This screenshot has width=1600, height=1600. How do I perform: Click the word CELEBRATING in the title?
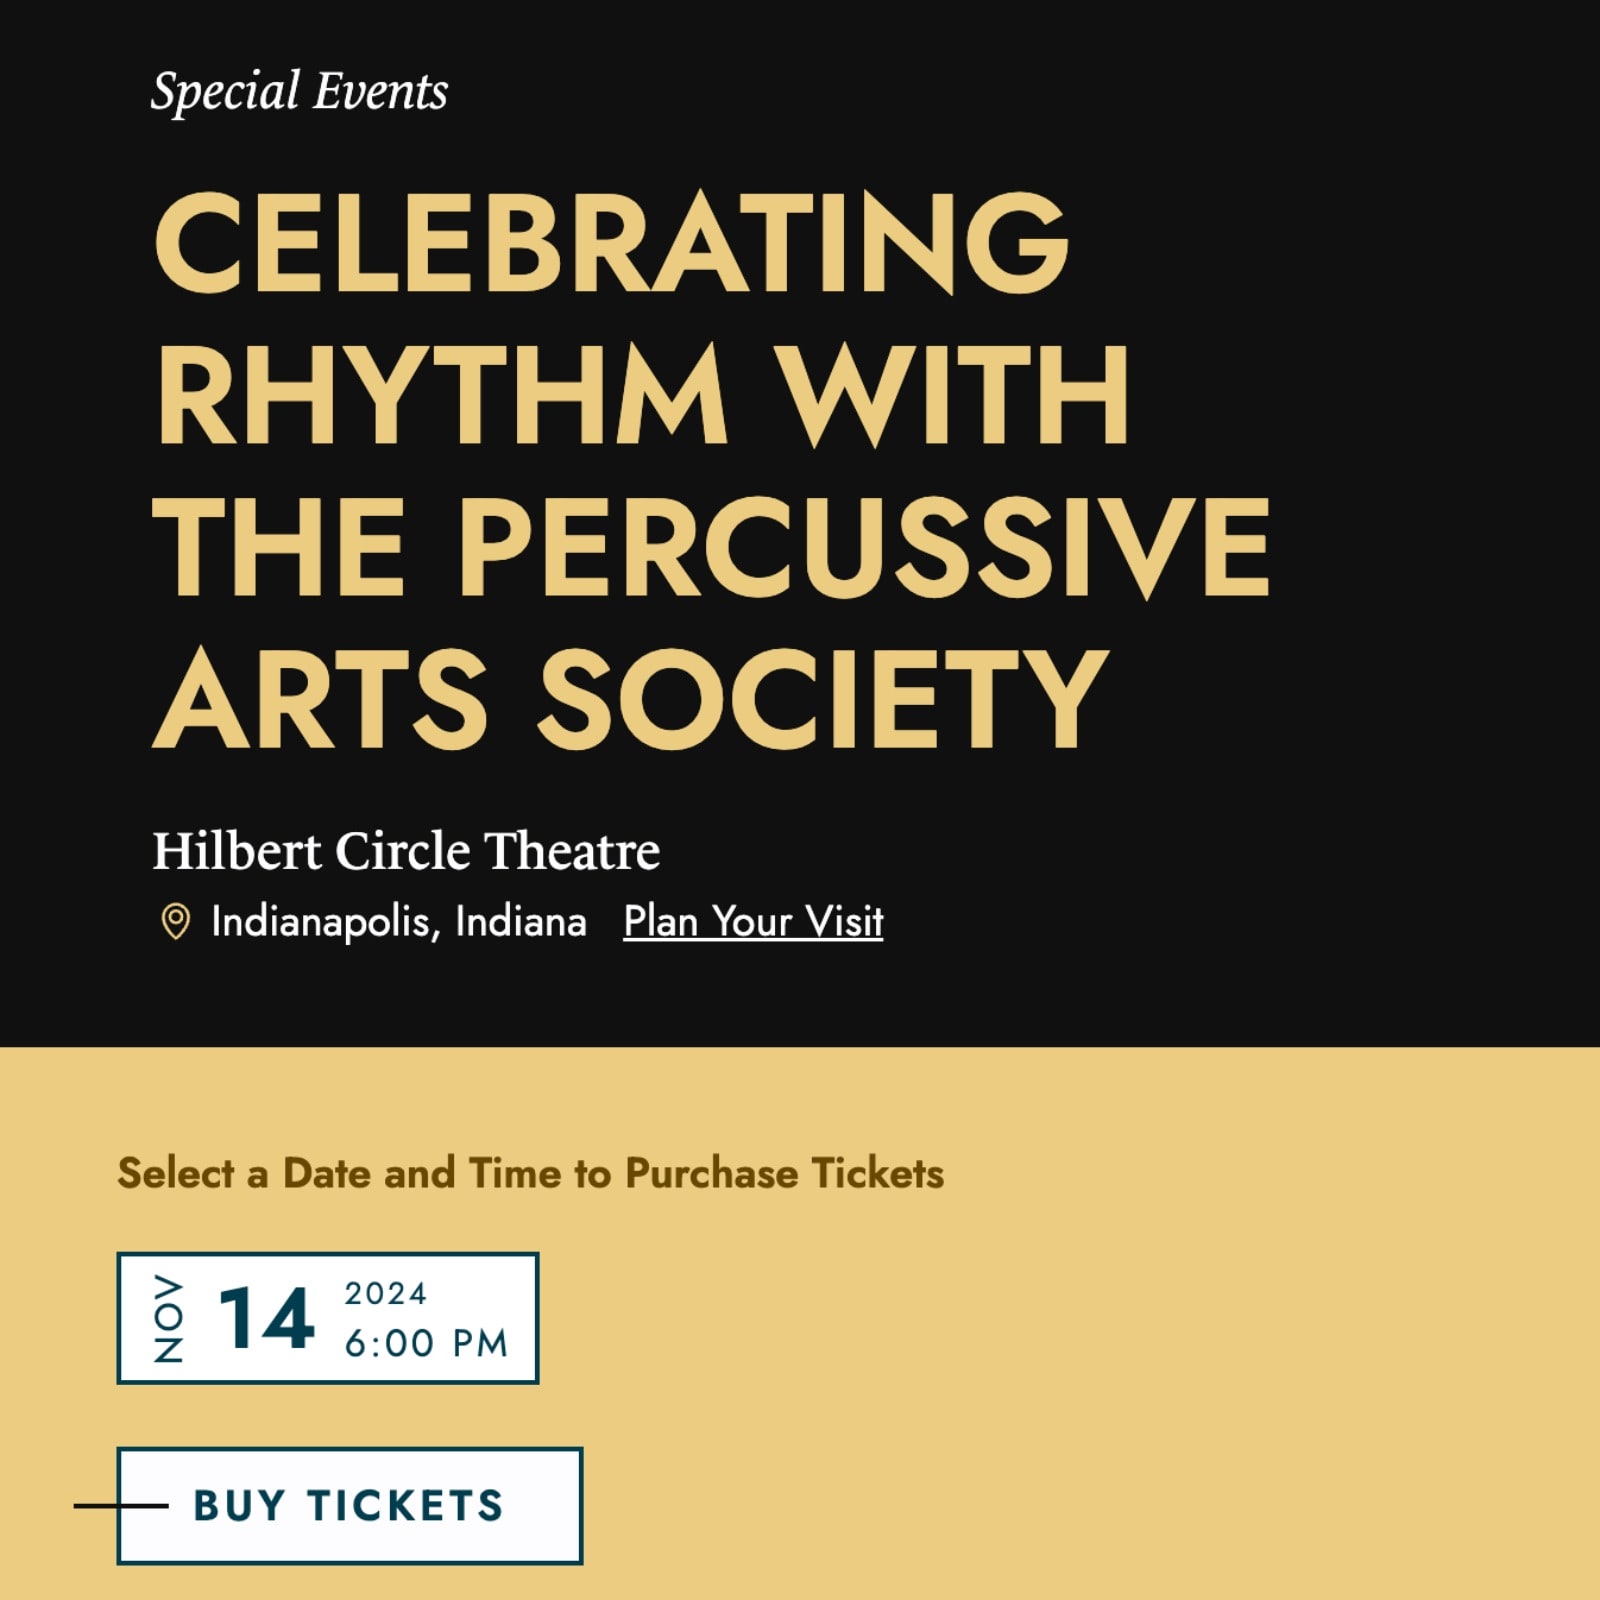(x=611, y=243)
